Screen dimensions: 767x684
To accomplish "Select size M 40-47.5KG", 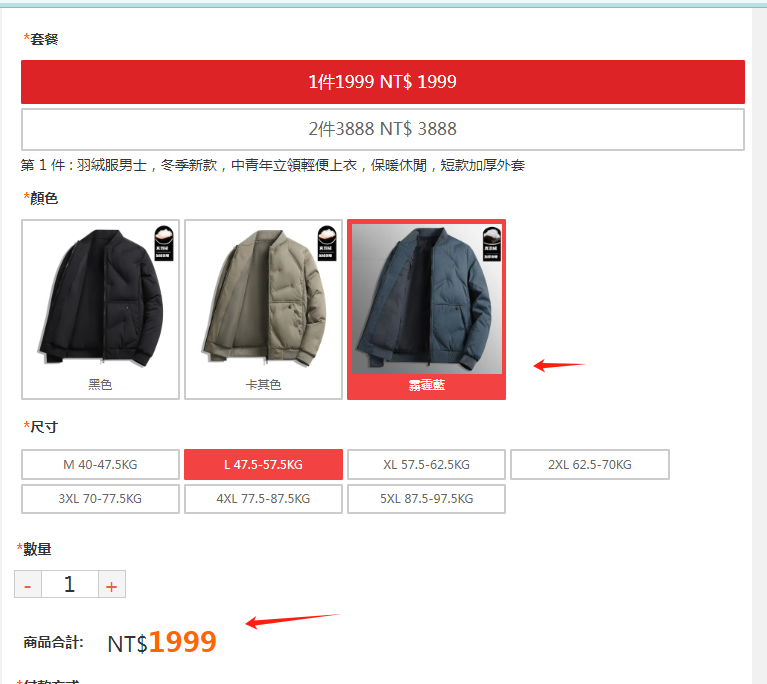I will click(100, 464).
